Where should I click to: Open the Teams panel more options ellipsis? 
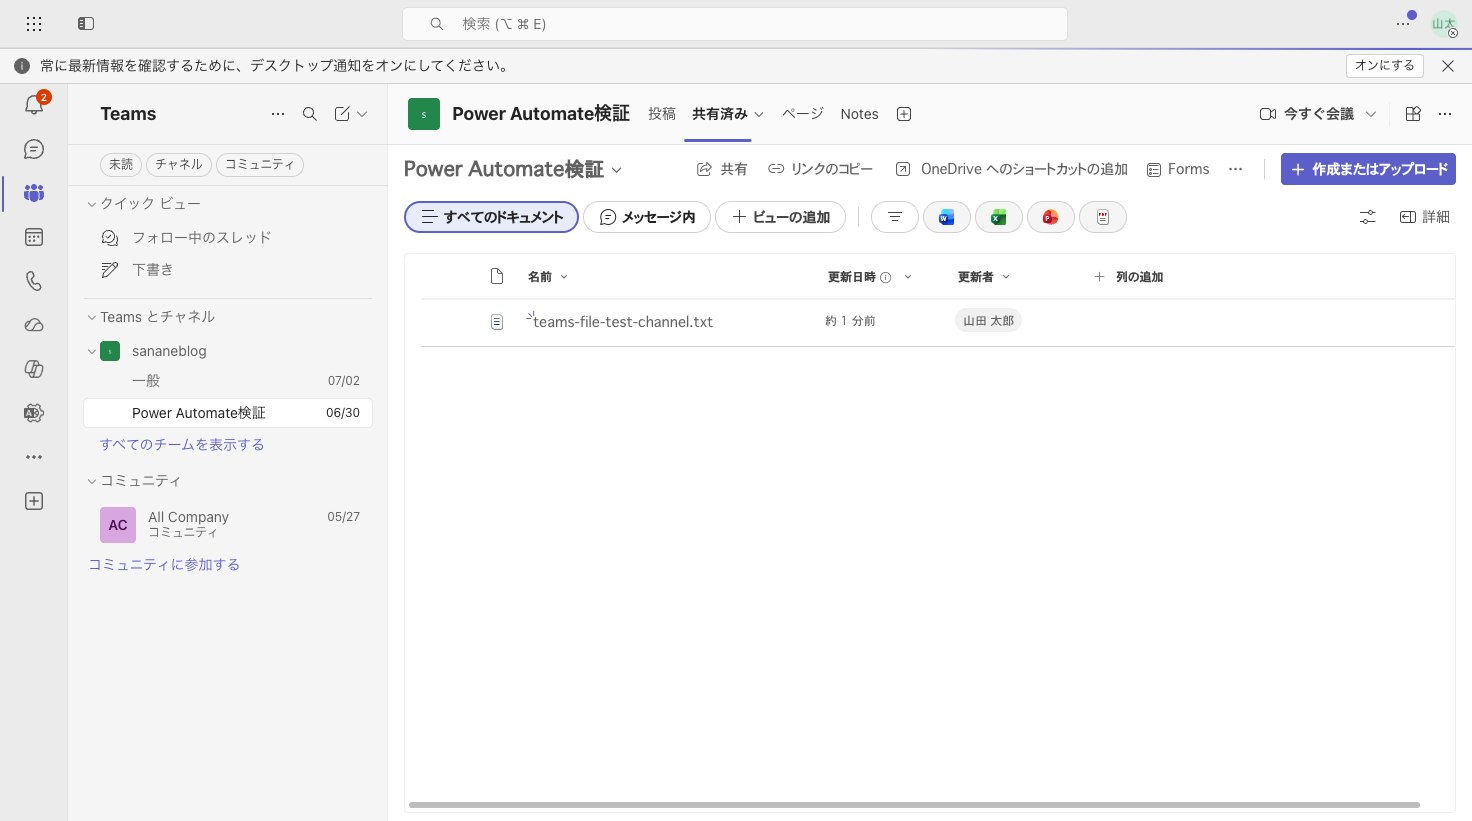[278, 114]
